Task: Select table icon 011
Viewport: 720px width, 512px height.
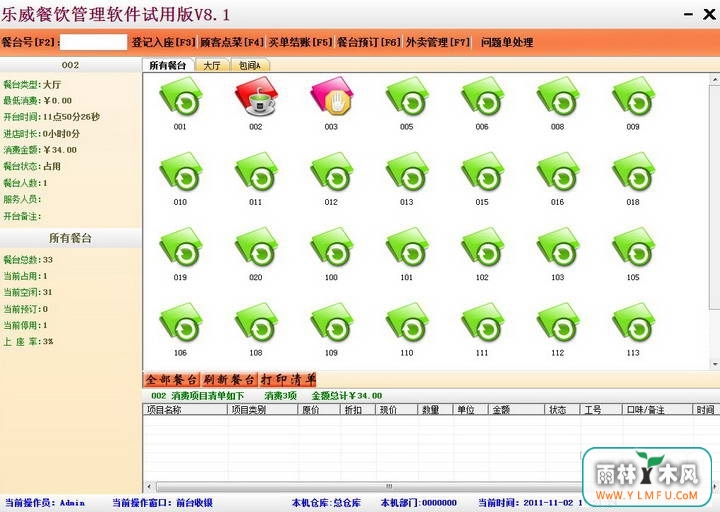Action: 256,172
